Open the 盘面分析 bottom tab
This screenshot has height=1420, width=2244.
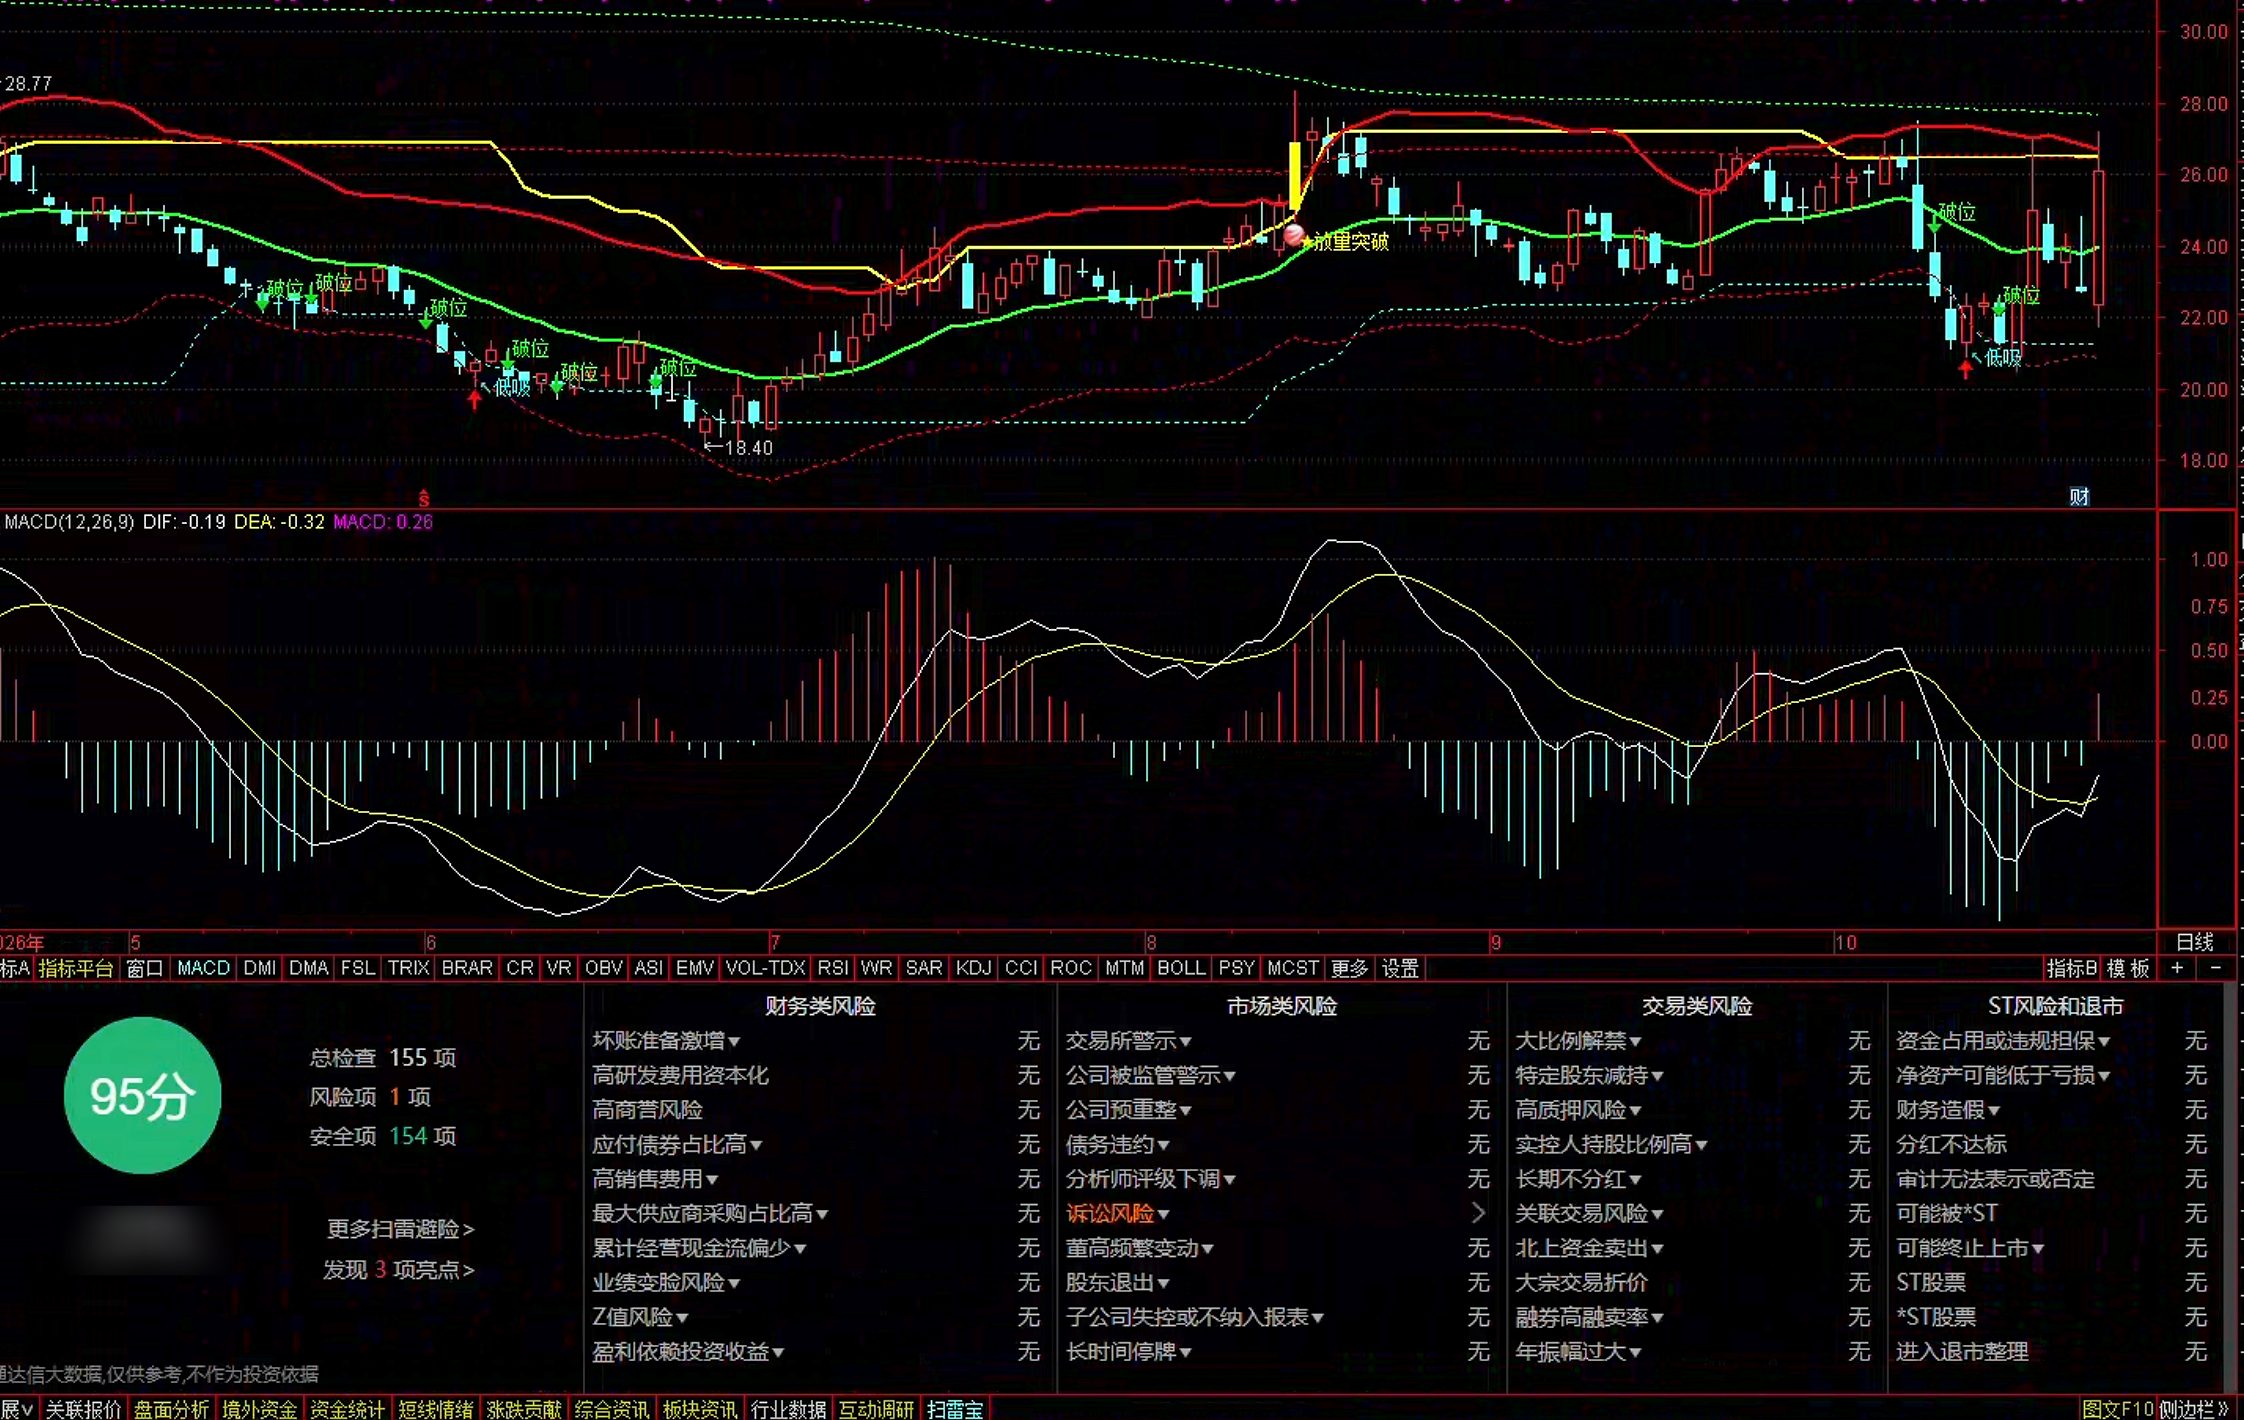click(171, 1409)
